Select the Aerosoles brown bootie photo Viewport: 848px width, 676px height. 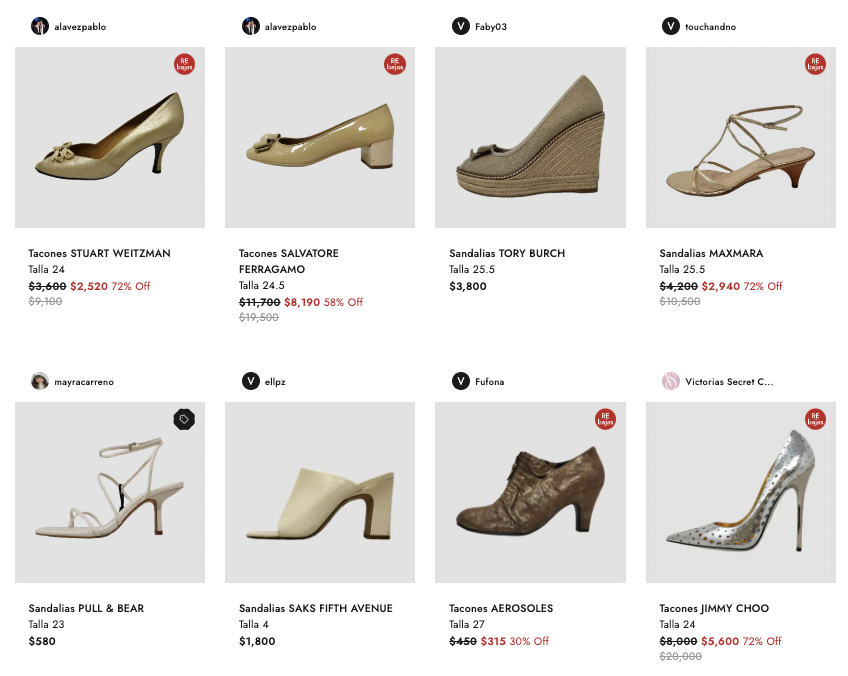tap(530, 492)
